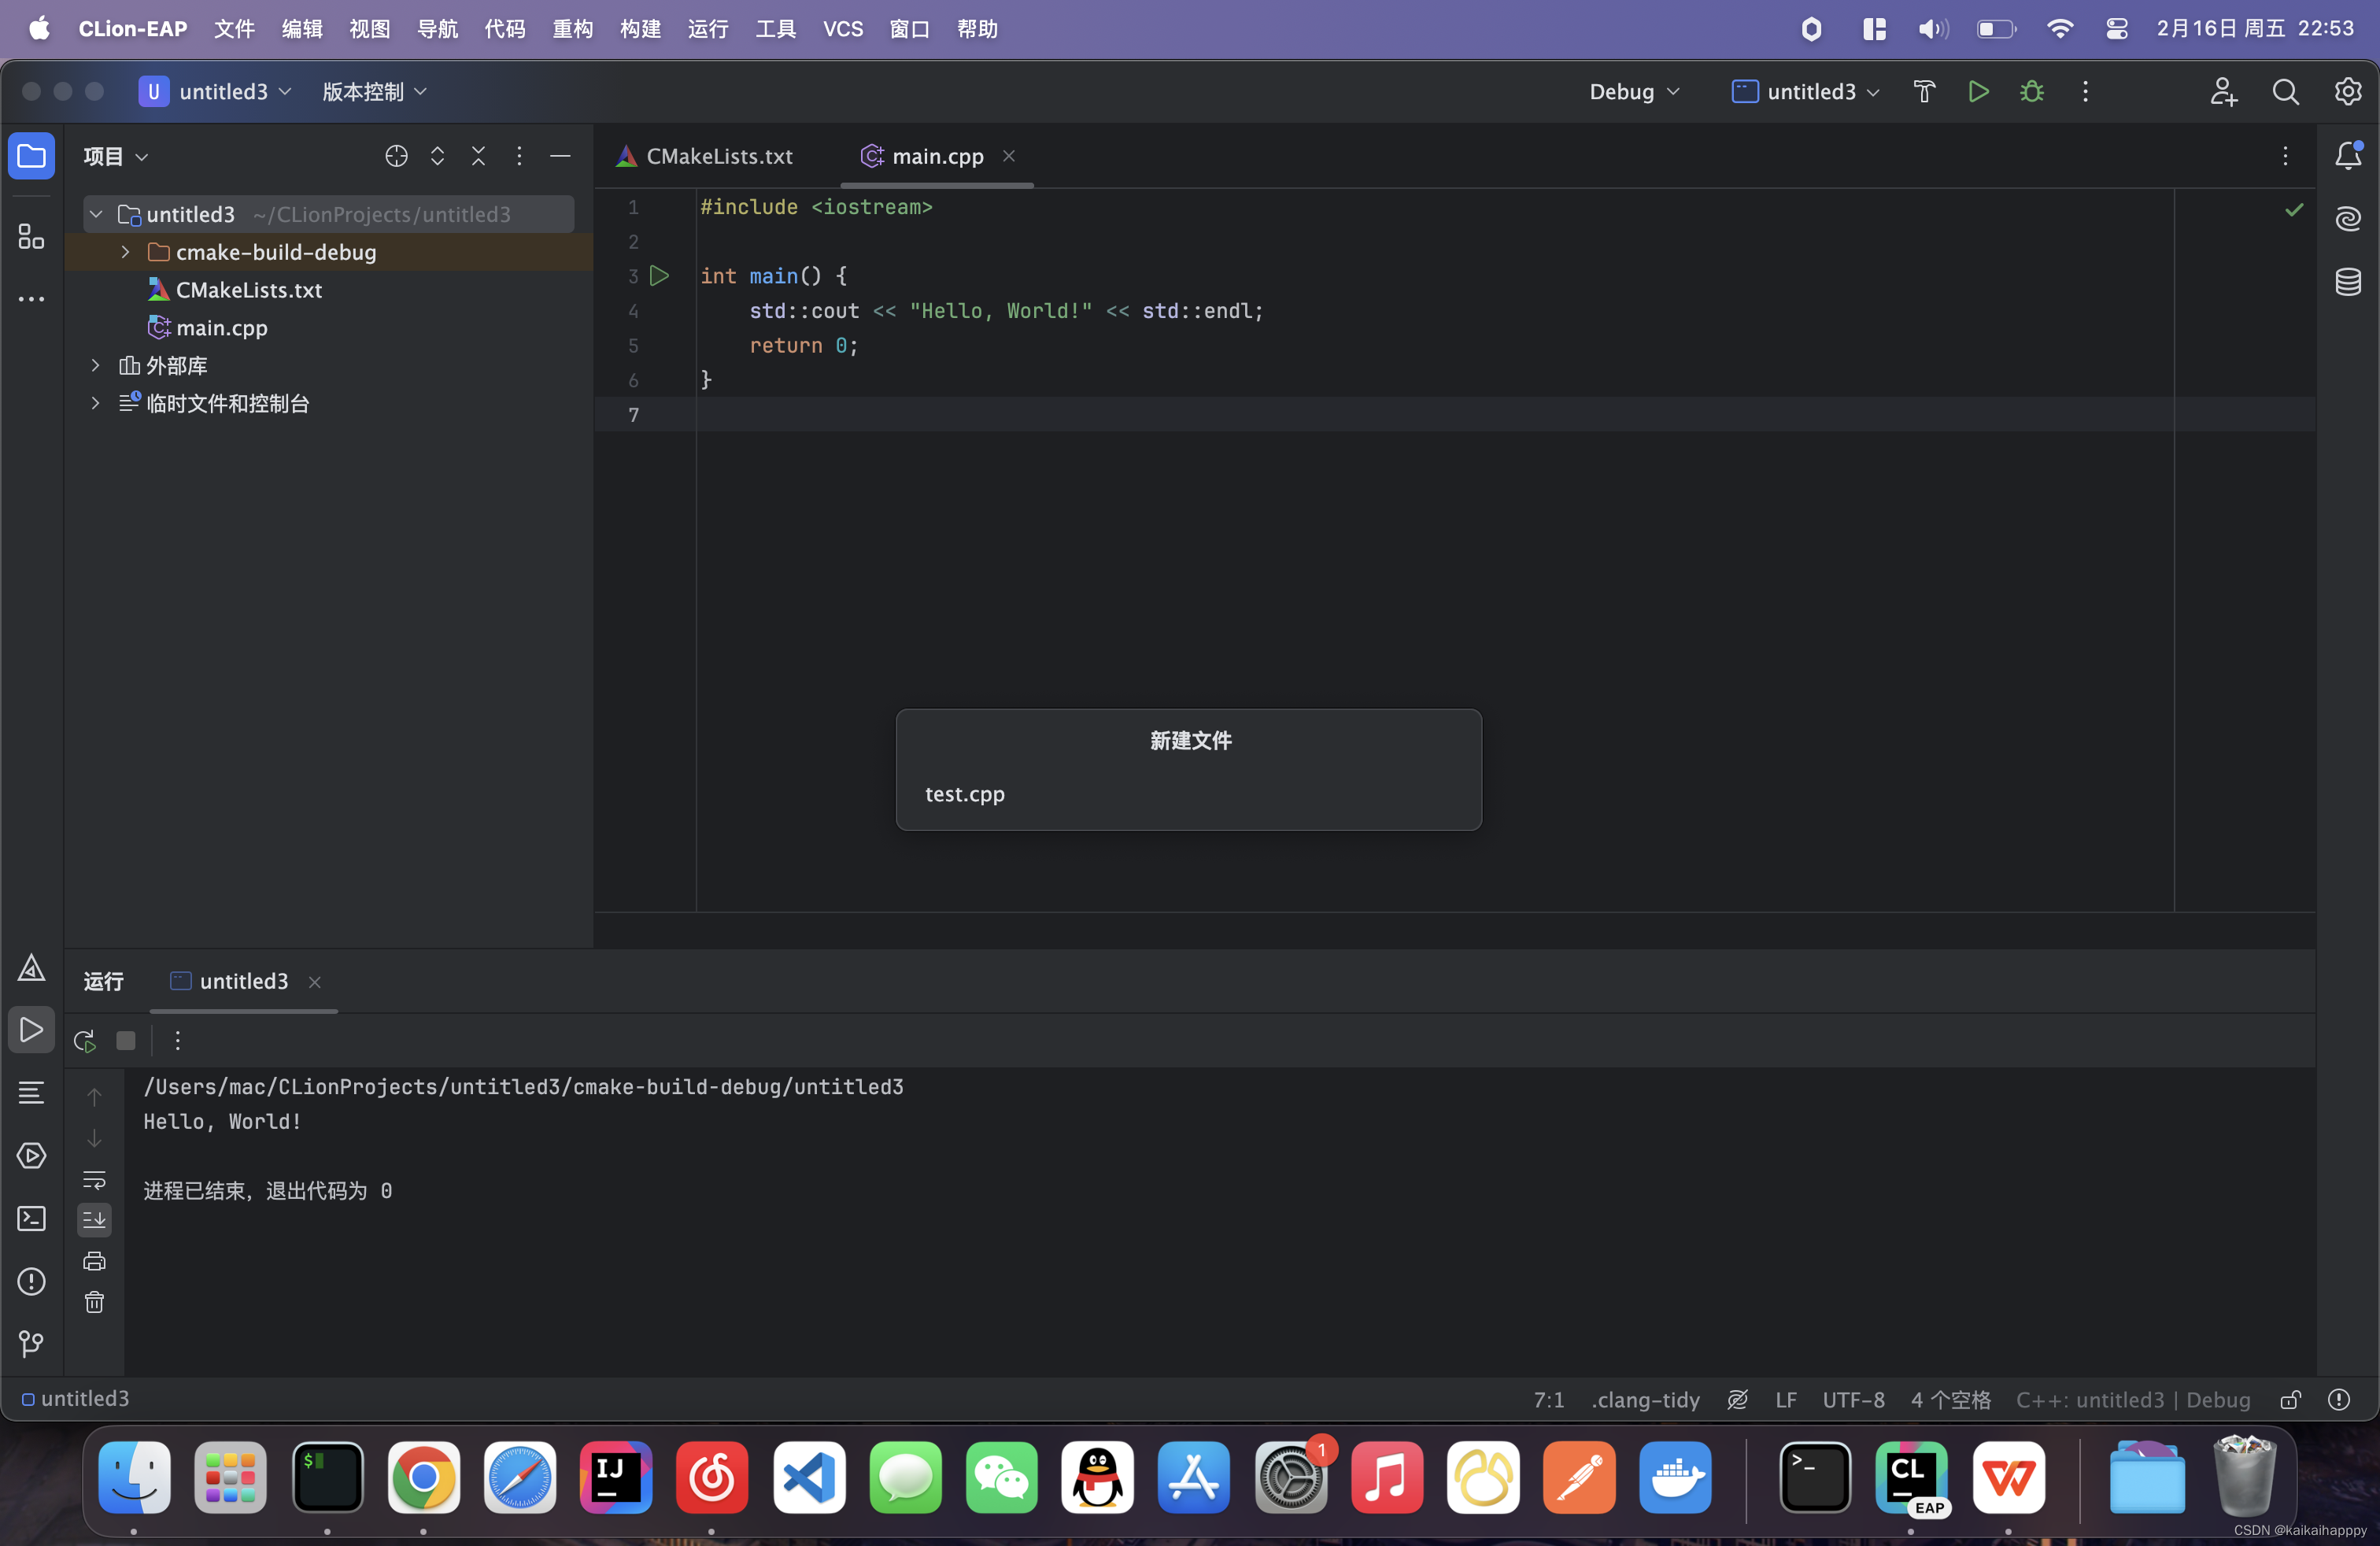Clear console output with trash icon
The height and width of the screenshot is (1546, 2380).
point(94,1302)
